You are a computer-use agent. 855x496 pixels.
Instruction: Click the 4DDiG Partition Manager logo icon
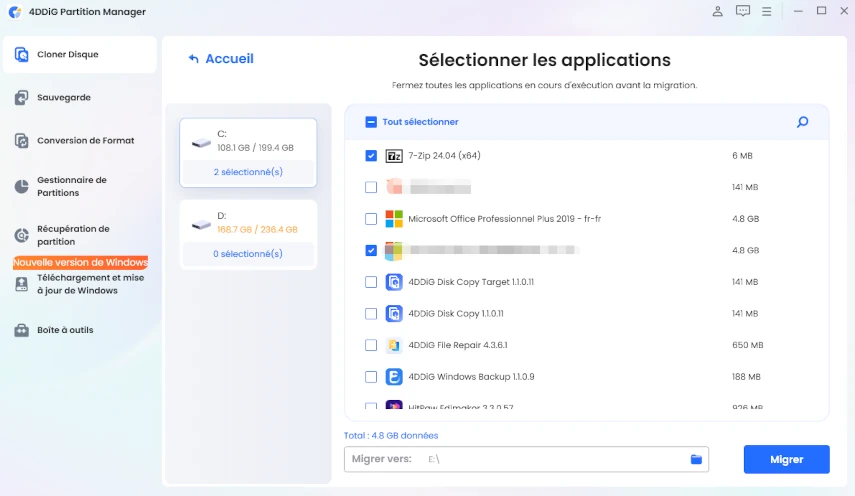tap(15, 11)
